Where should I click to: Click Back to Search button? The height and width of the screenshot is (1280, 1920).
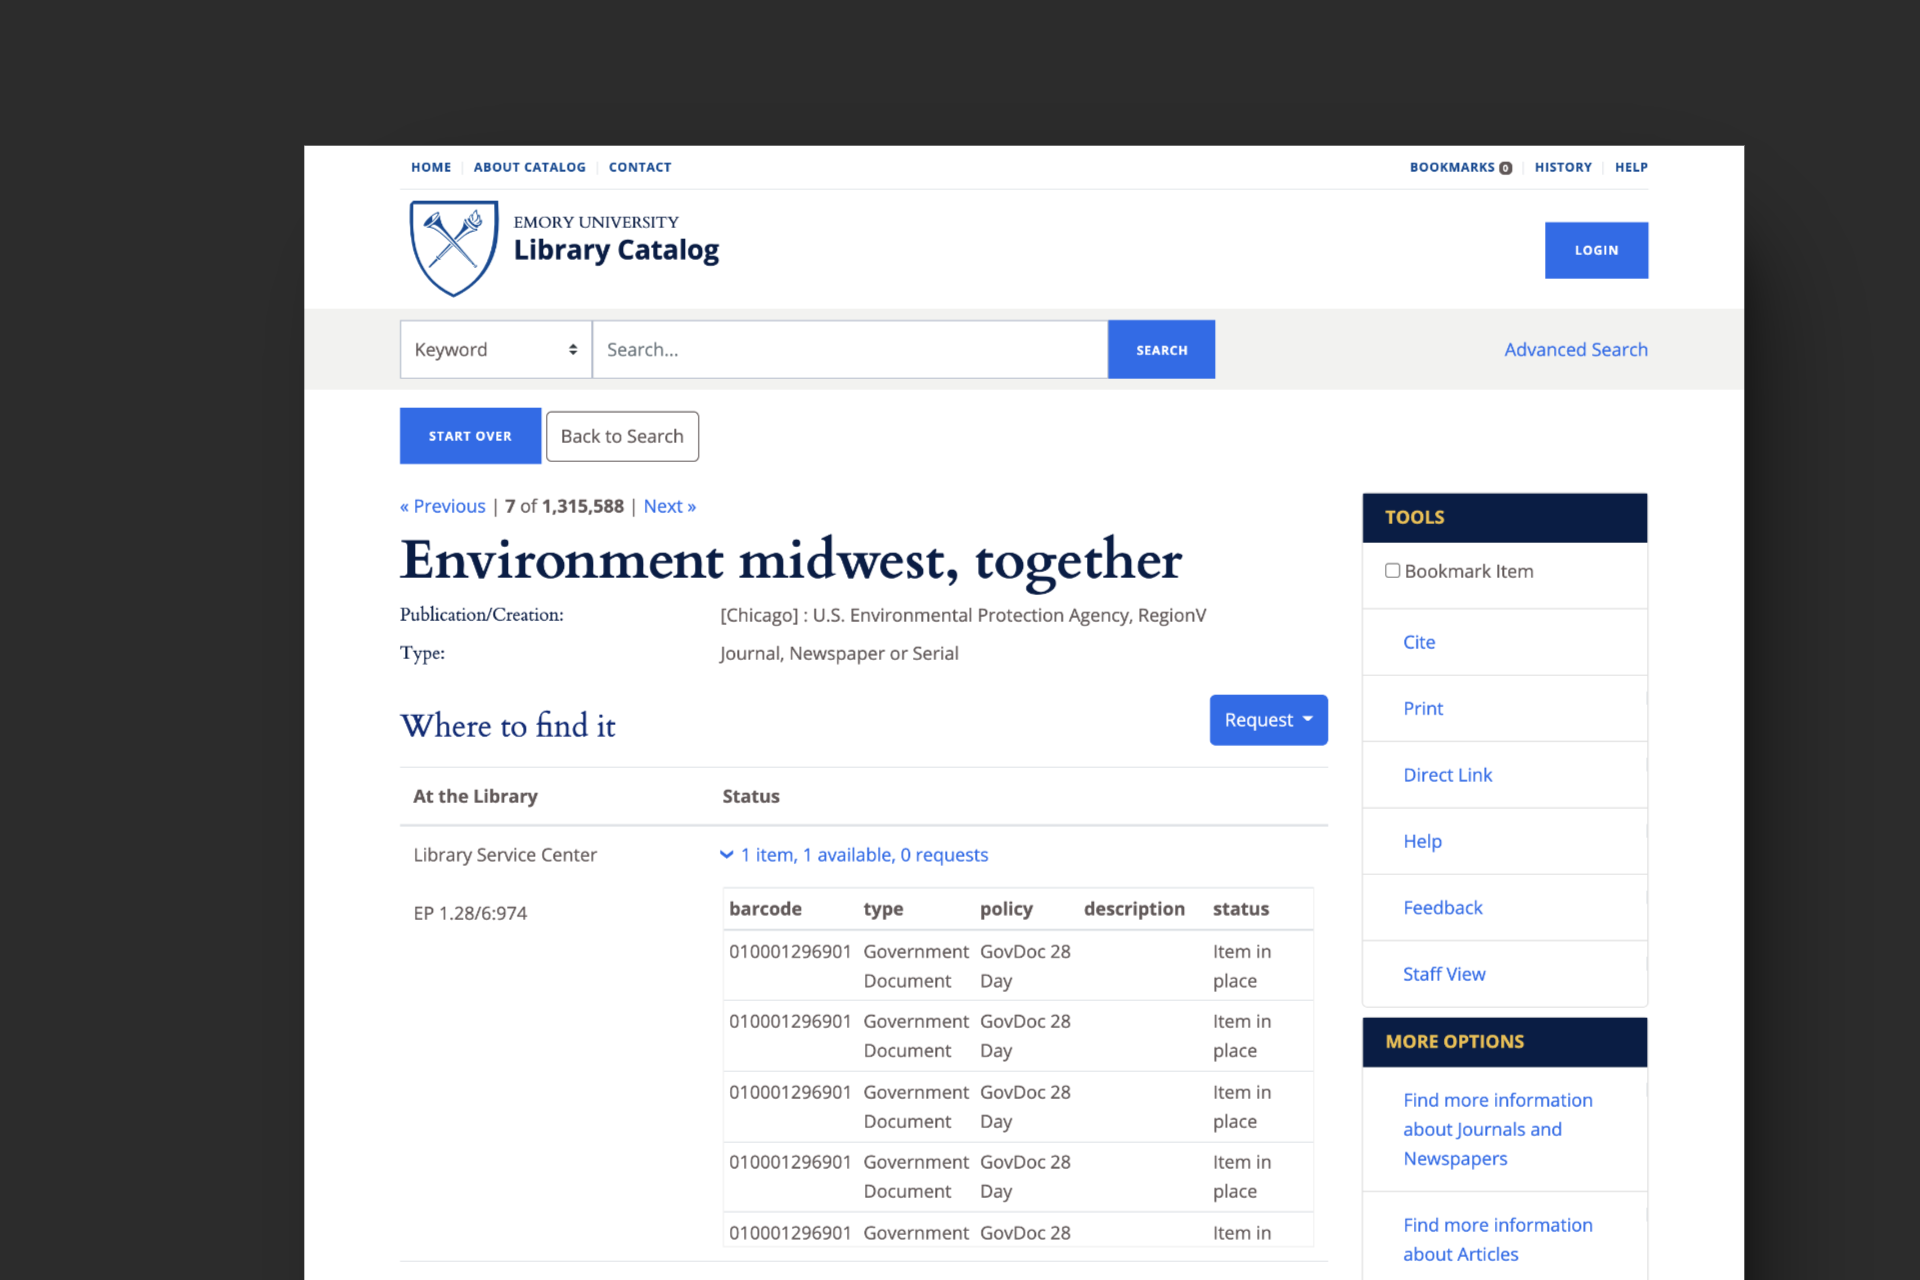(622, 436)
